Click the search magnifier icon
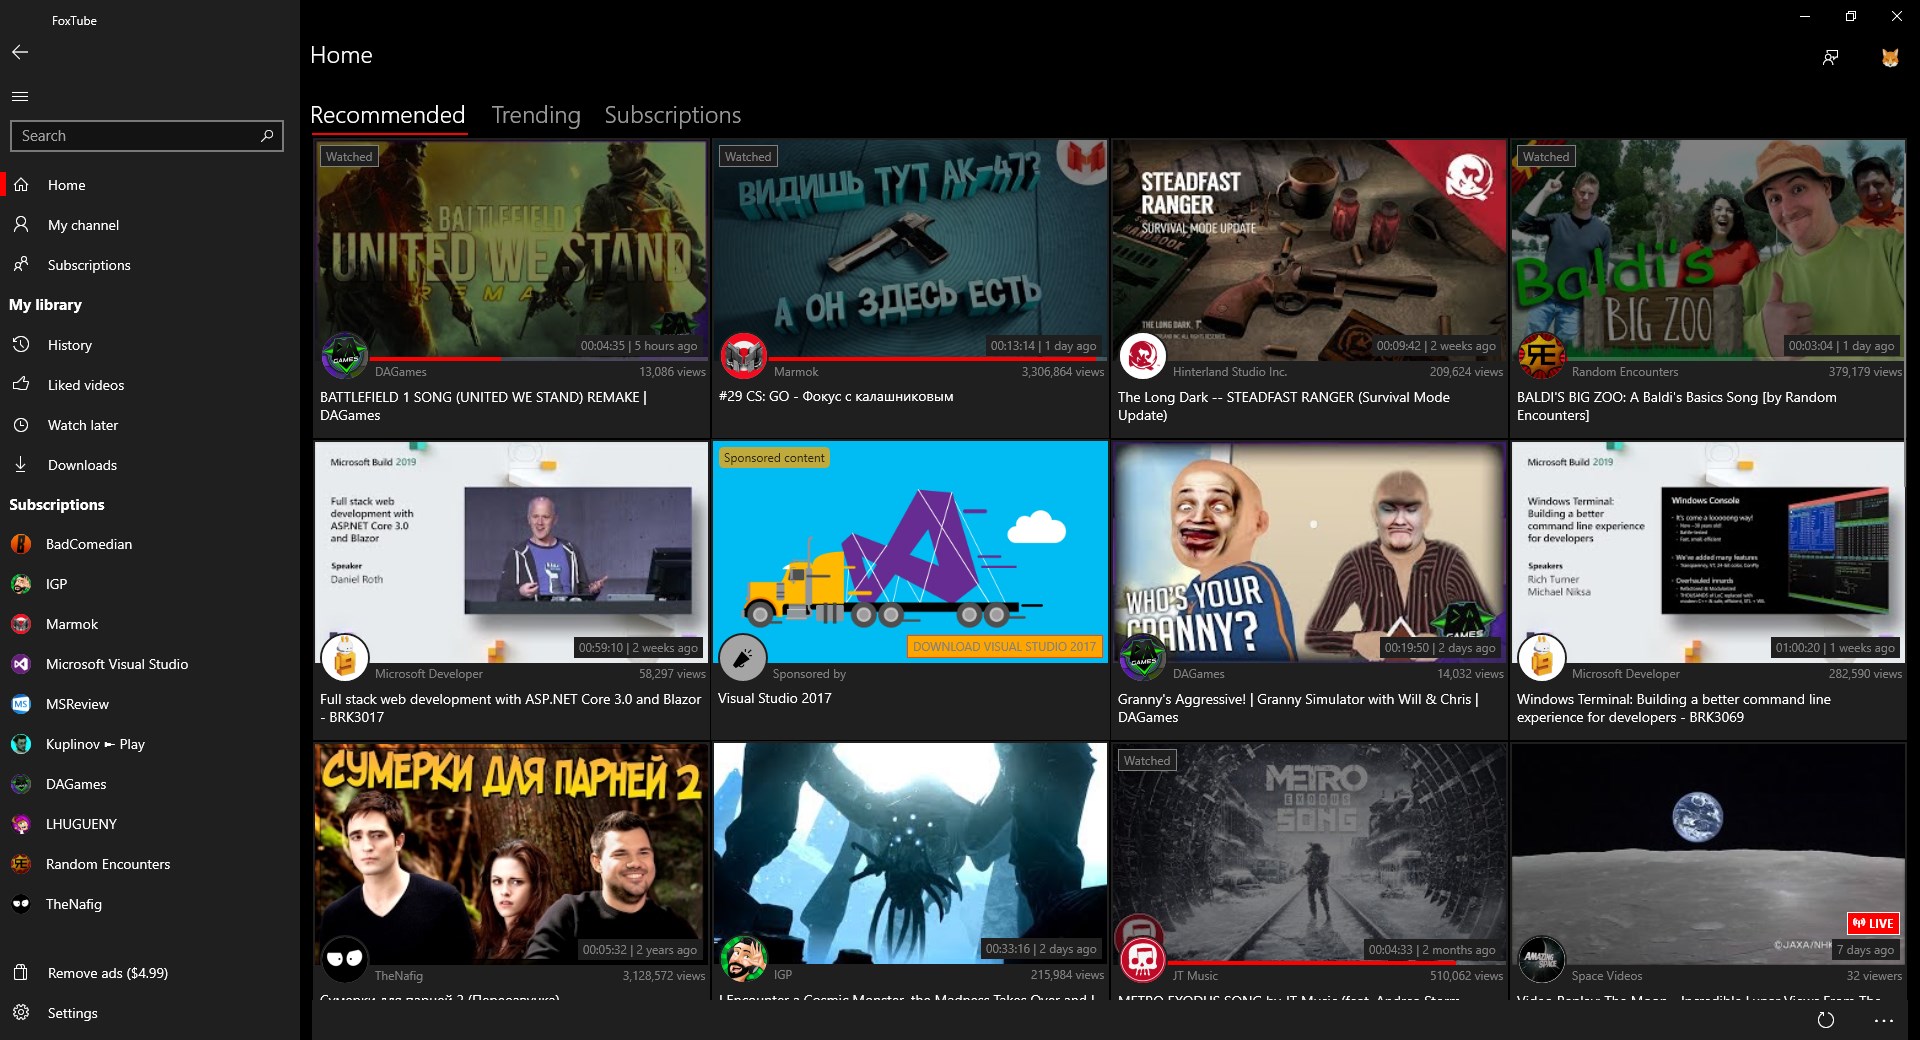The width and height of the screenshot is (1920, 1040). pos(267,135)
